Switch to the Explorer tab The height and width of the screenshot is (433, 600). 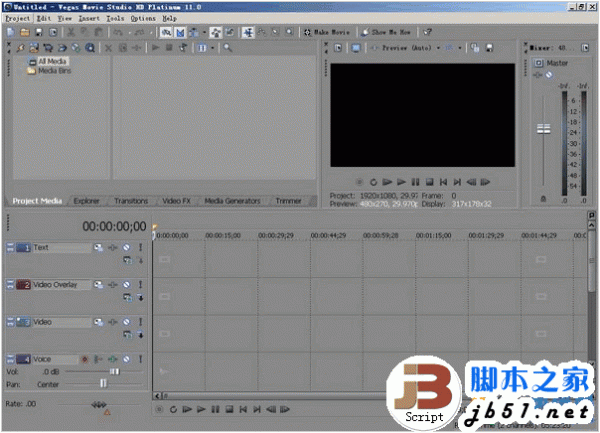click(86, 201)
